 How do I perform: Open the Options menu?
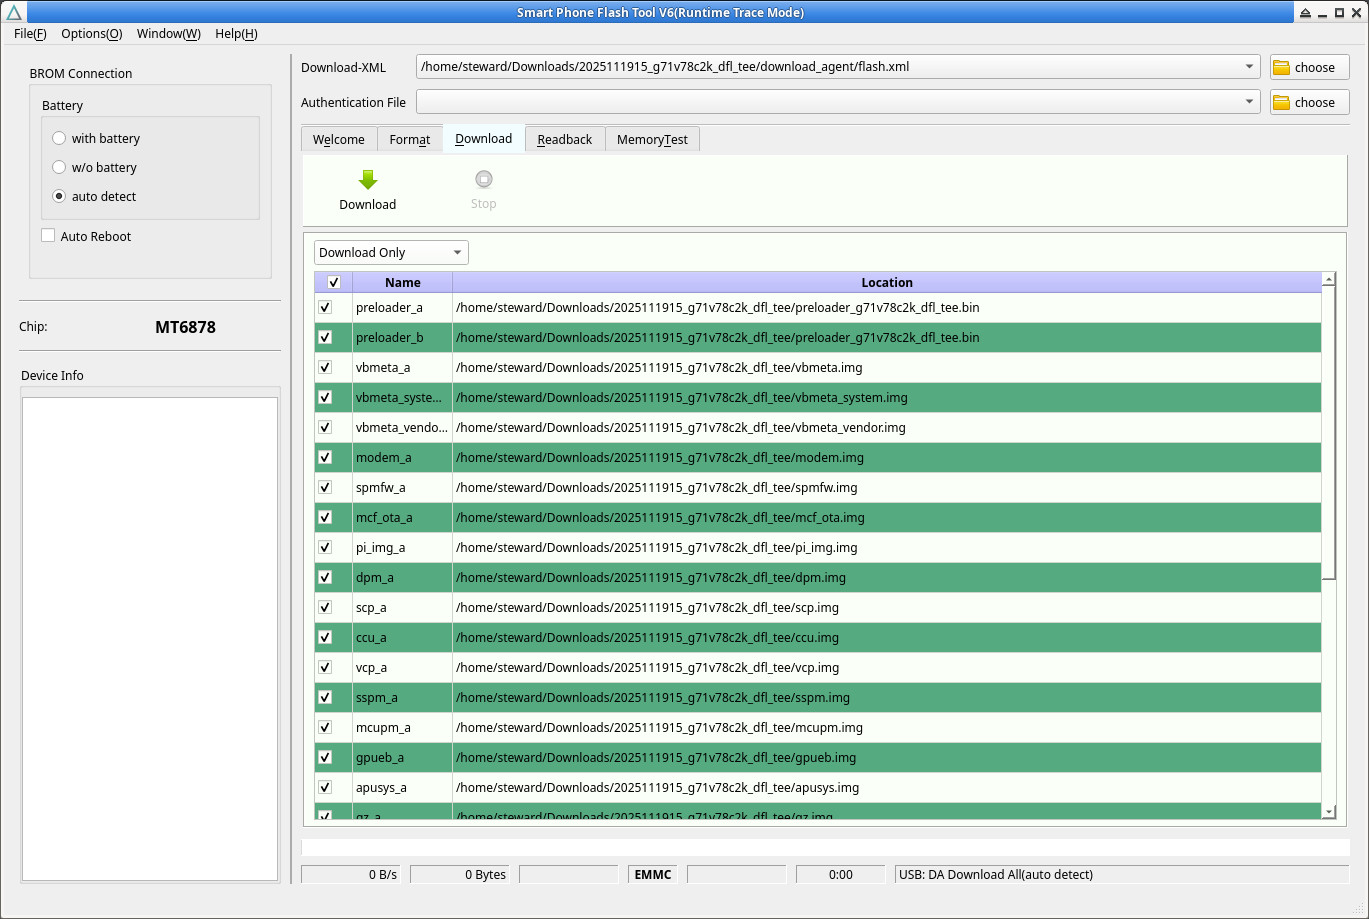(91, 34)
